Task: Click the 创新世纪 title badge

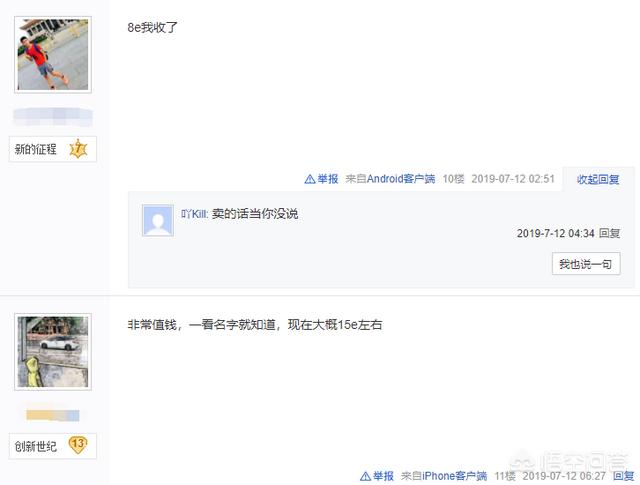Action: click(53, 446)
